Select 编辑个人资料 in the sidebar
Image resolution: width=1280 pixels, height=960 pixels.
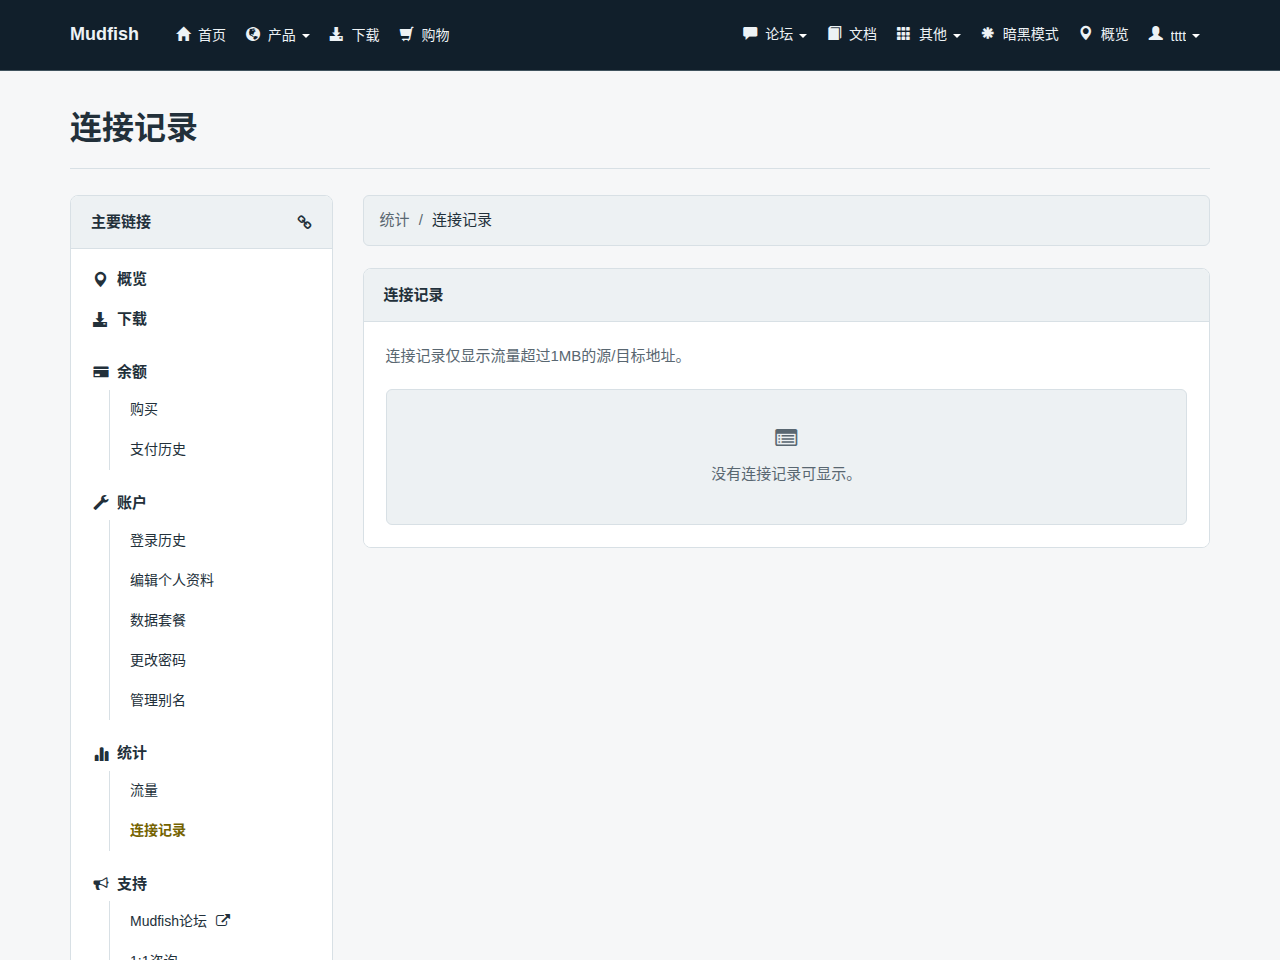tap(172, 580)
